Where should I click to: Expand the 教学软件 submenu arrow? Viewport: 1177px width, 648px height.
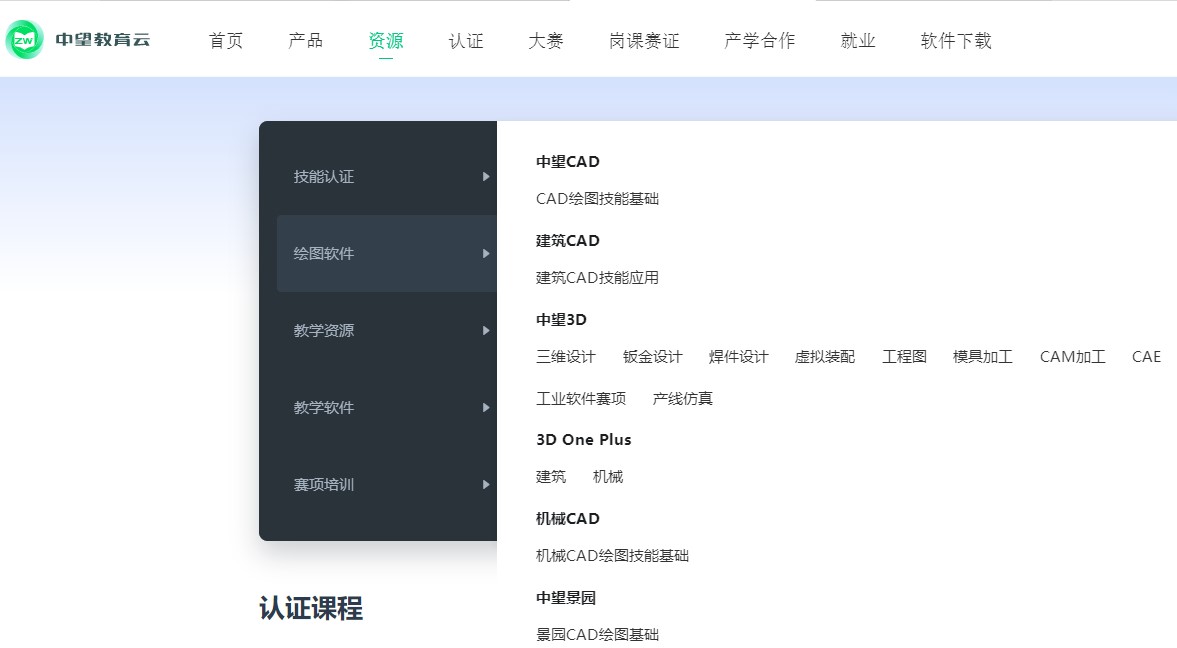(486, 408)
